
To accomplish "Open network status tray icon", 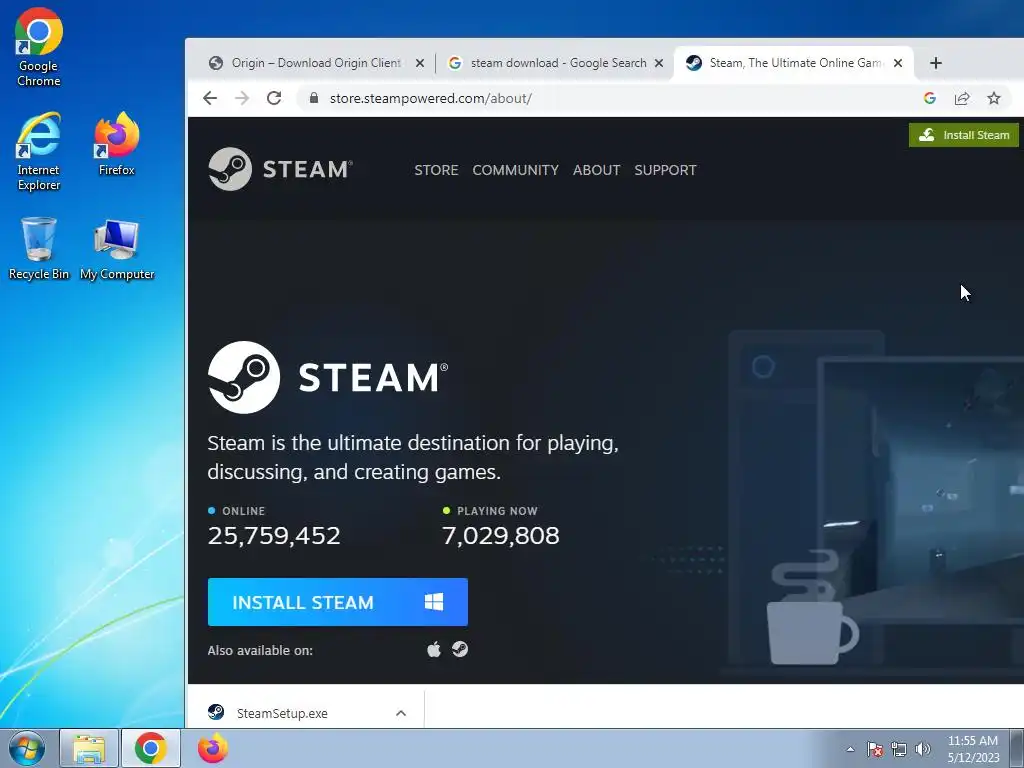I will click(x=899, y=749).
